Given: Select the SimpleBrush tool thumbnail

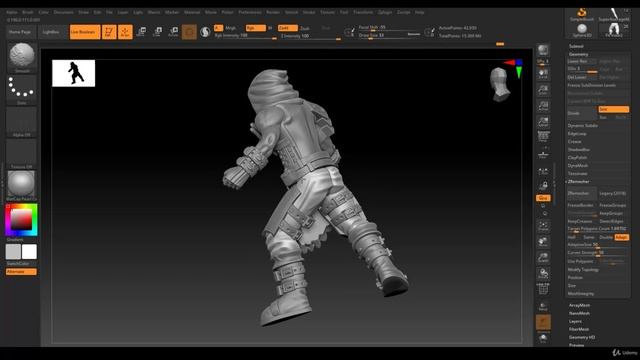Looking at the screenshot, I should (582, 14).
